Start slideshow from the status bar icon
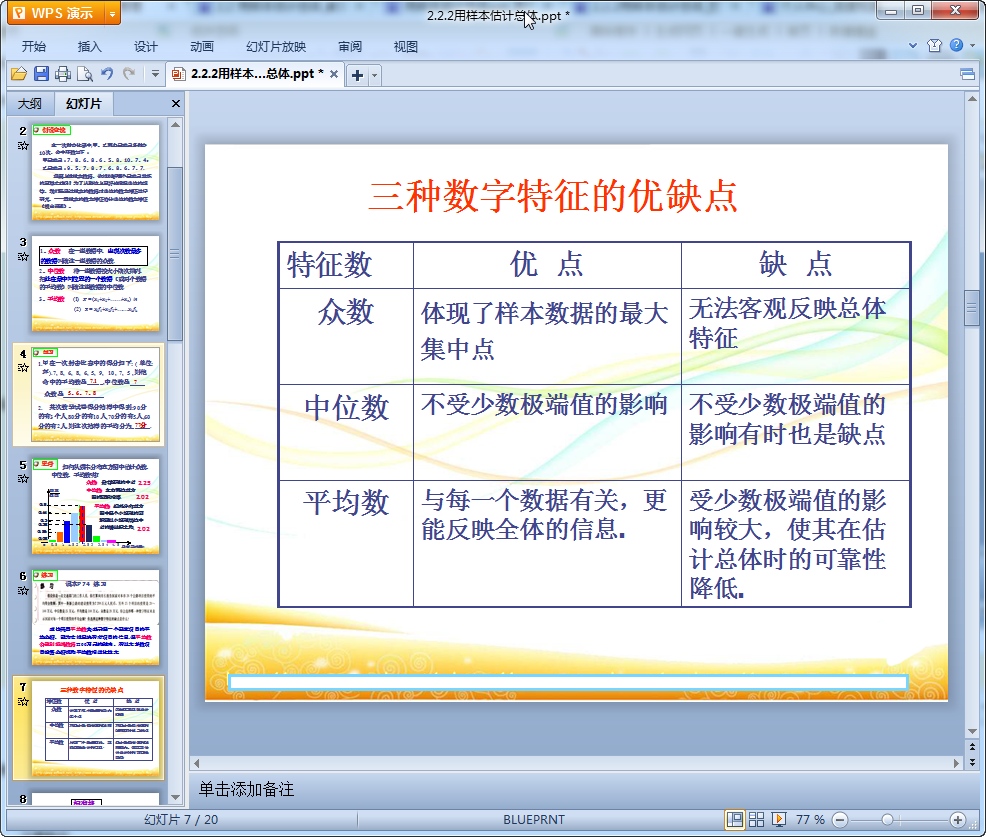The width and height of the screenshot is (986, 837). [x=778, y=819]
